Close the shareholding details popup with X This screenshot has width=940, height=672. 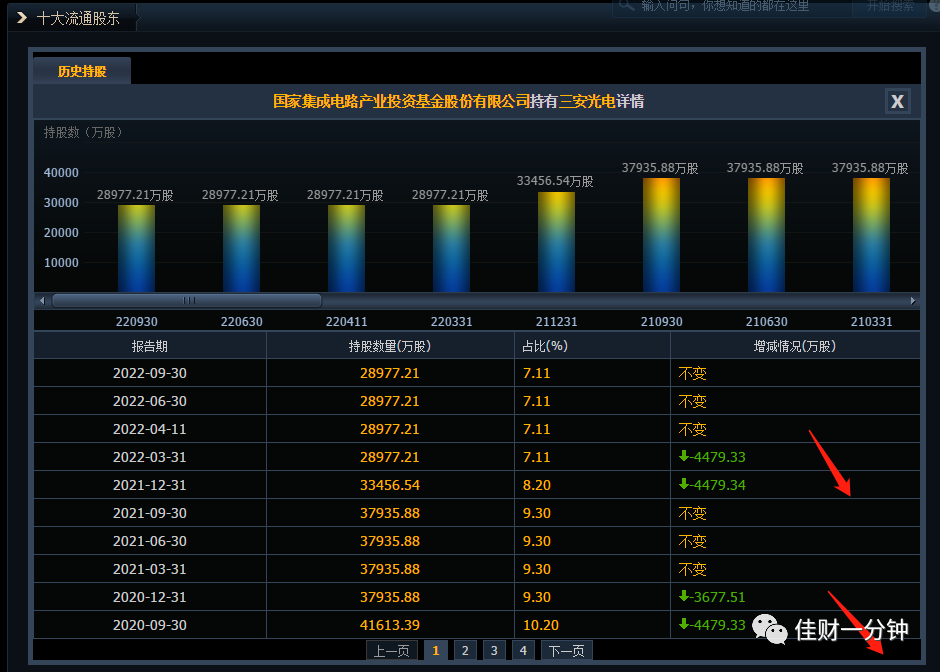[897, 101]
